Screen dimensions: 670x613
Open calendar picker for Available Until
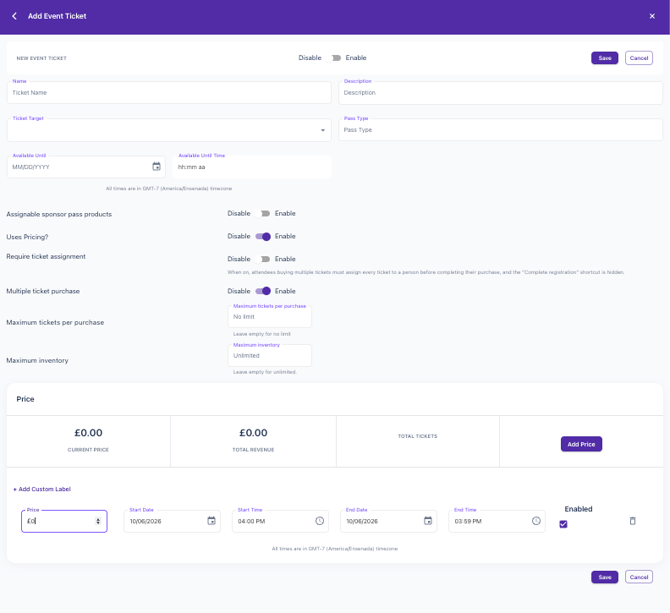(x=156, y=167)
